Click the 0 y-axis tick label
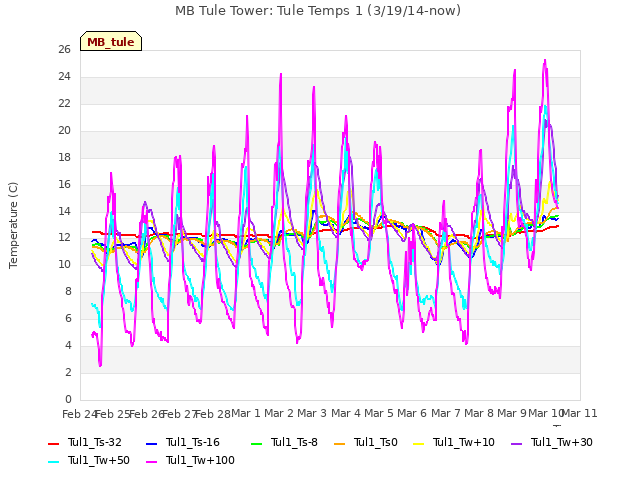 [x=68, y=399]
